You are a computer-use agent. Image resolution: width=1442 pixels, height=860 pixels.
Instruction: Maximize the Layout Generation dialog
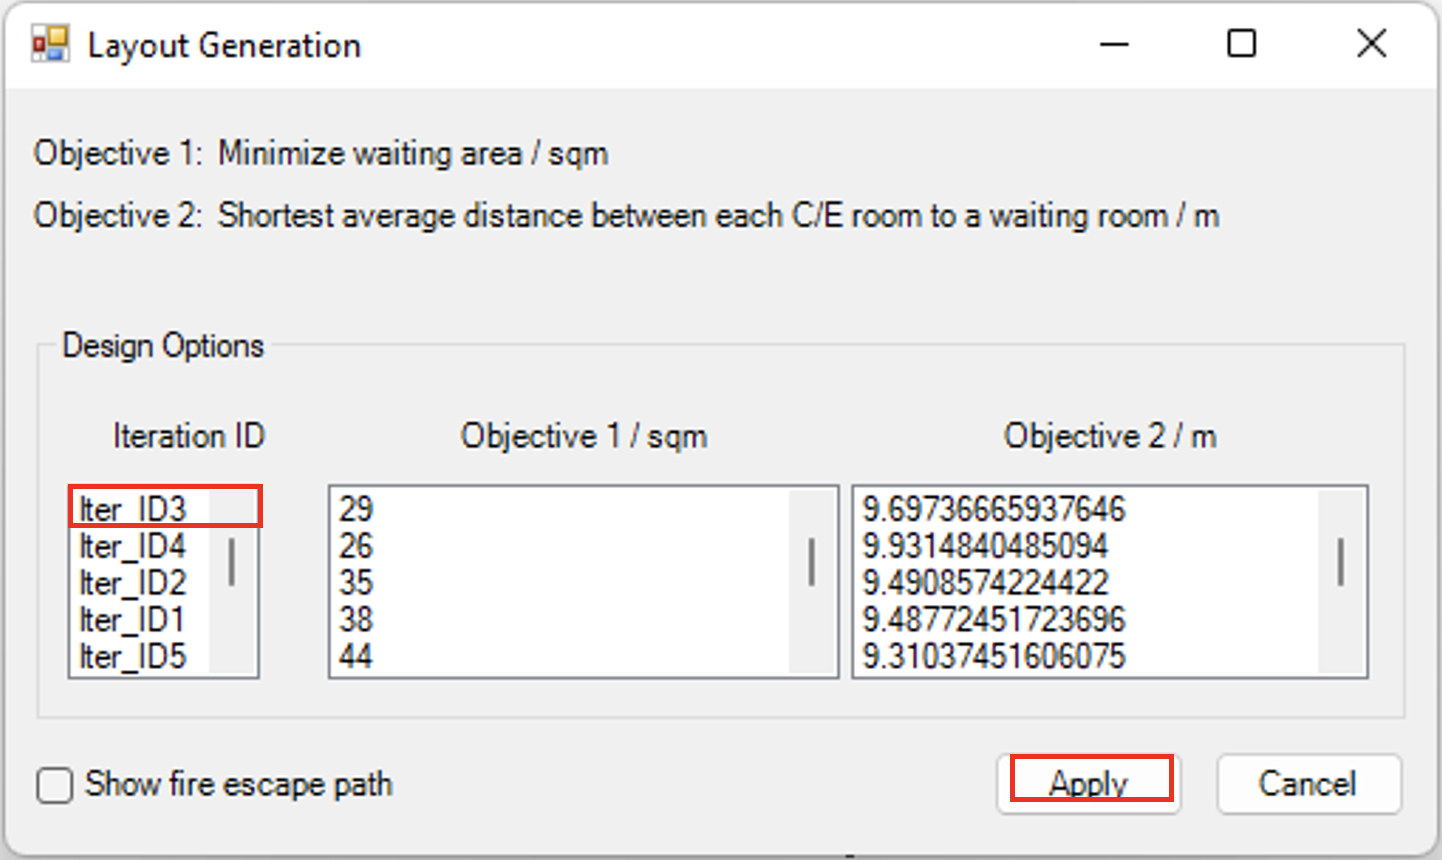1241,44
